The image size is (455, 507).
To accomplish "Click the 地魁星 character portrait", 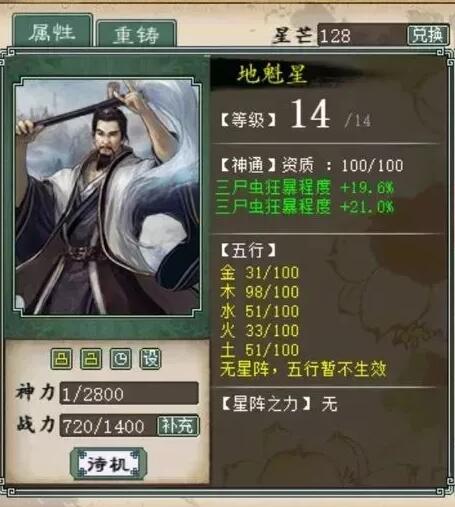I will click(x=107, y=197).
